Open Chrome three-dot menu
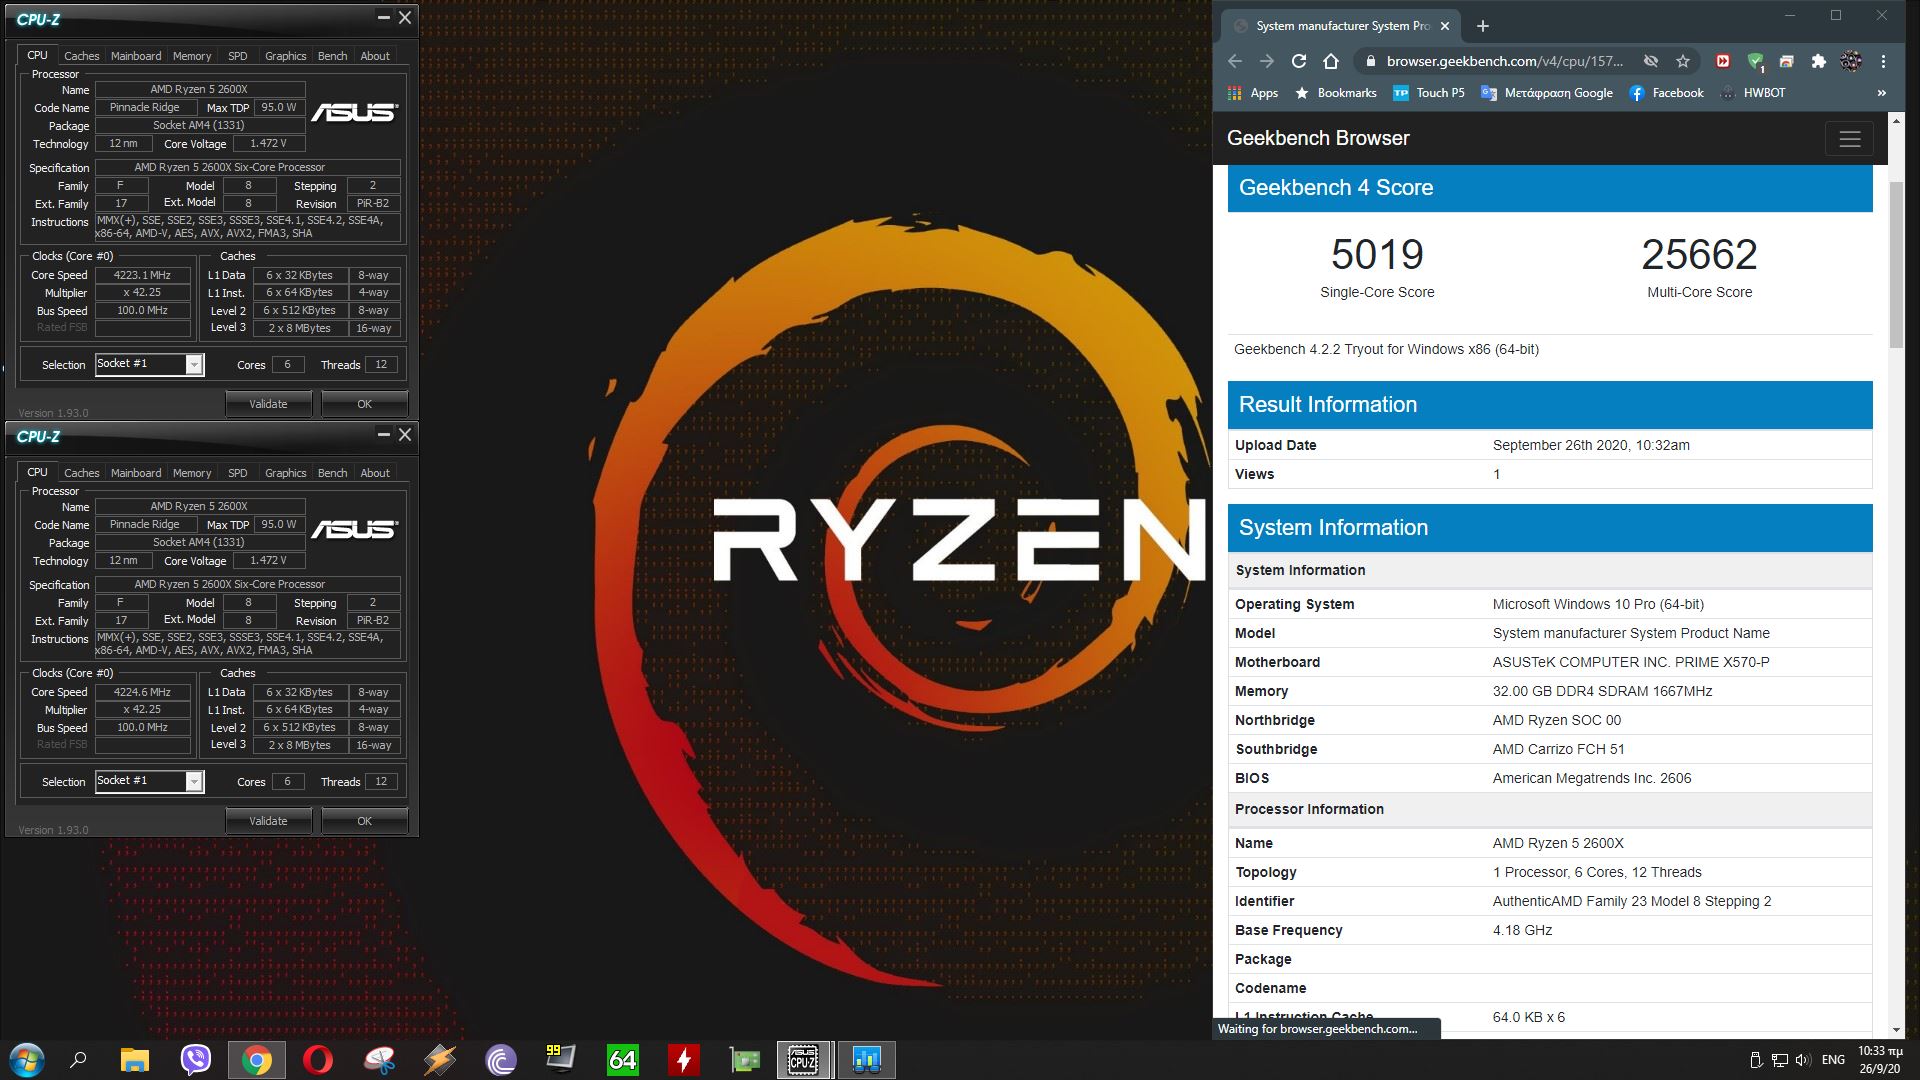 point(1883,61)
